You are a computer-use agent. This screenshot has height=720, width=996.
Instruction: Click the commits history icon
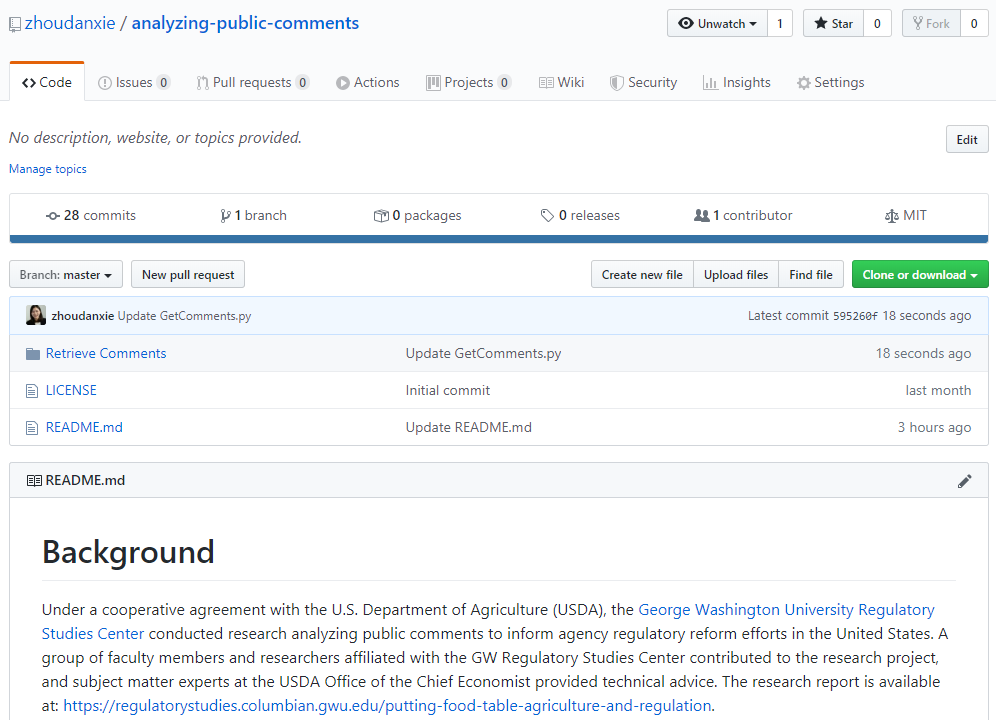[53, 216]
